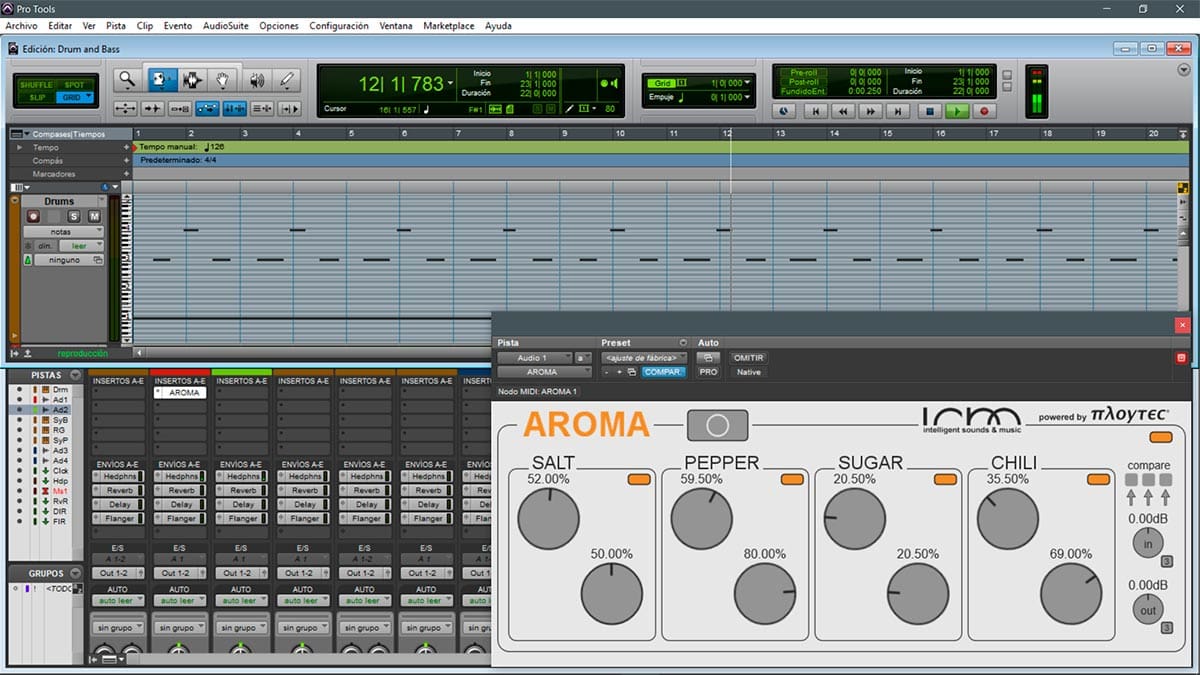Click the Insertion Follows Playback icon

tap(289, 108)
